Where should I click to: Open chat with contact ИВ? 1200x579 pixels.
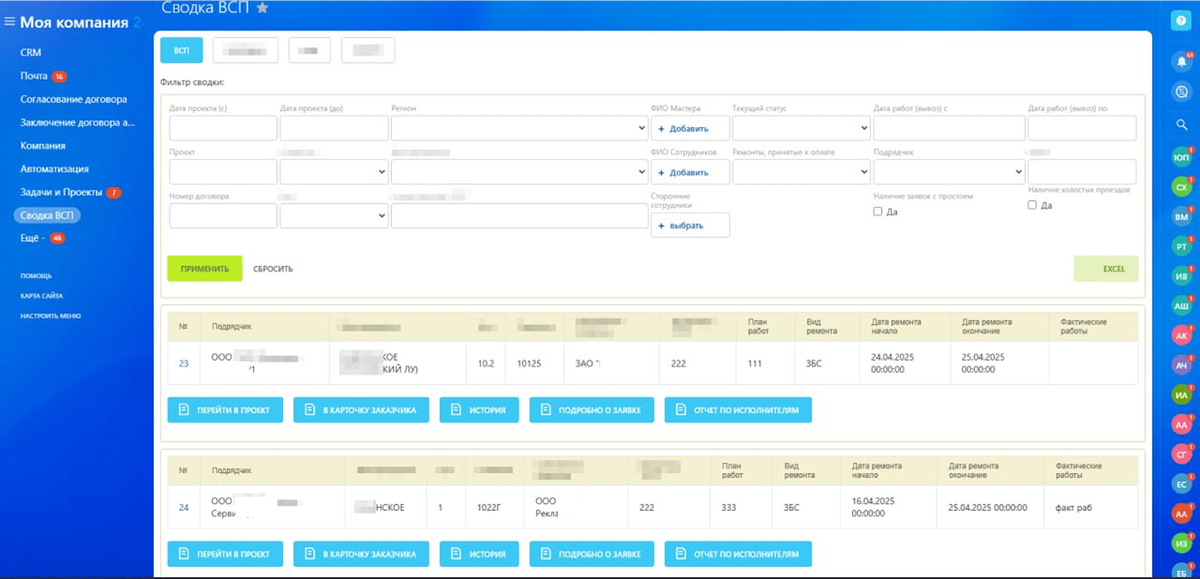(x=1181, y=276)
